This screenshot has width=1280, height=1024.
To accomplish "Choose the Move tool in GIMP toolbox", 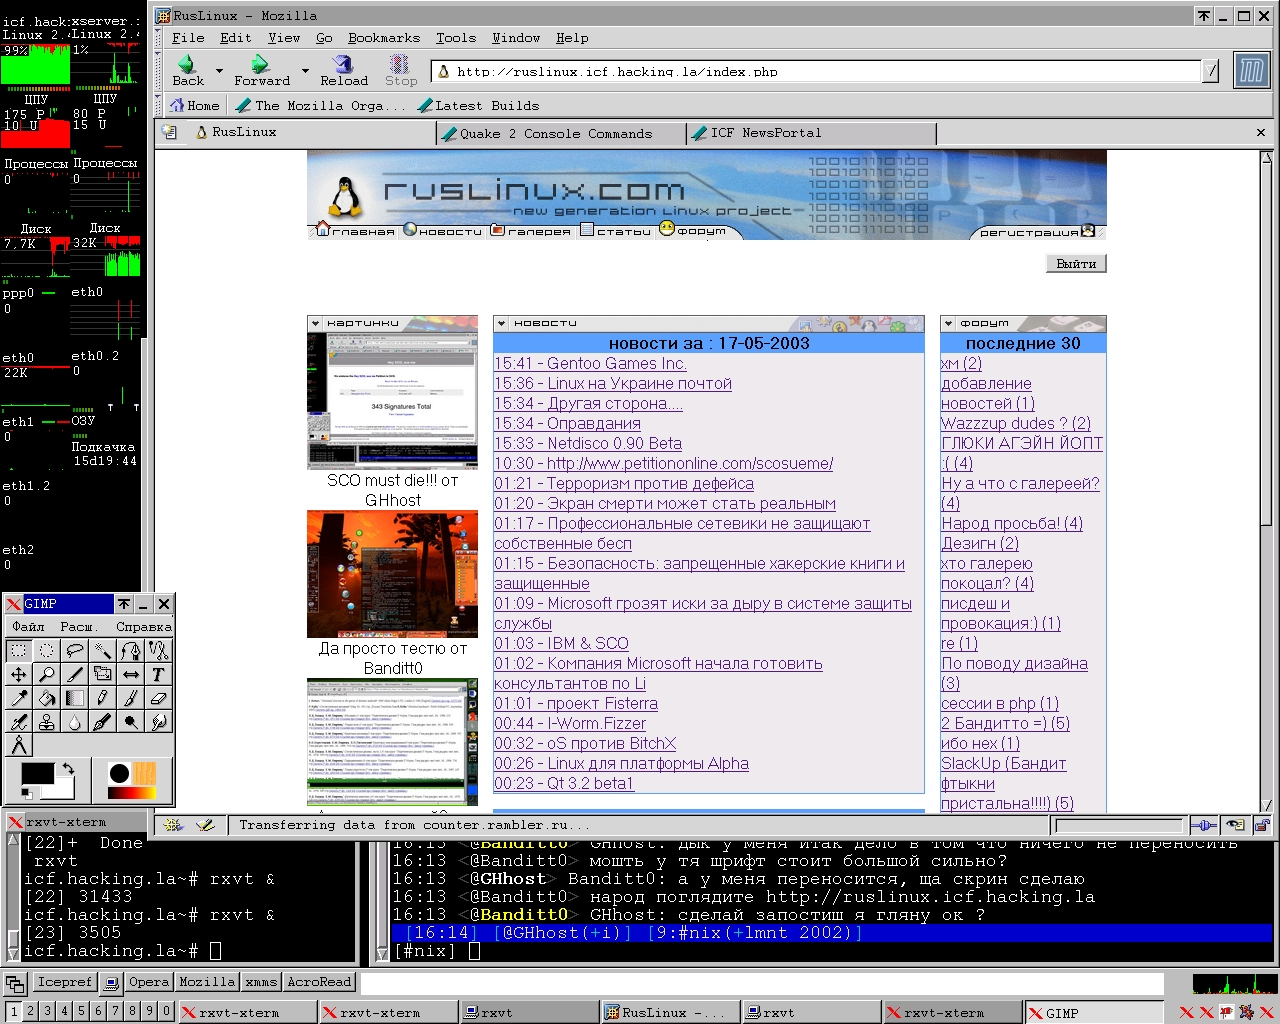I will tap(19, 675).
